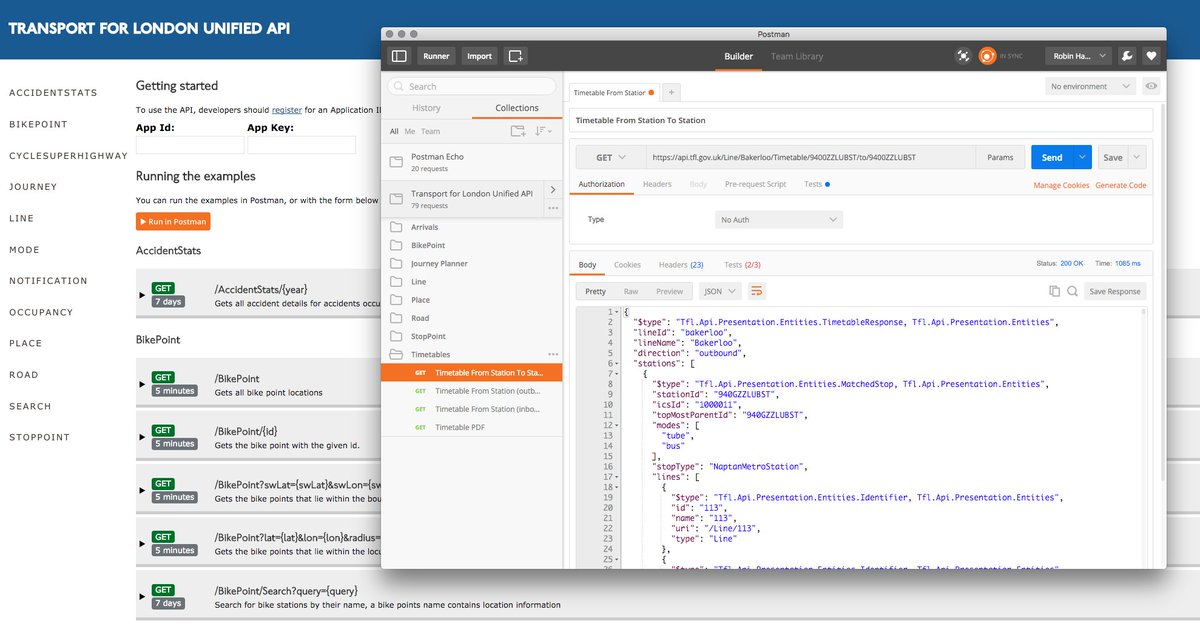1200x632 pixels.
Task: Select the Timetable From Station To Sta... request
Action: pos(471,372)
